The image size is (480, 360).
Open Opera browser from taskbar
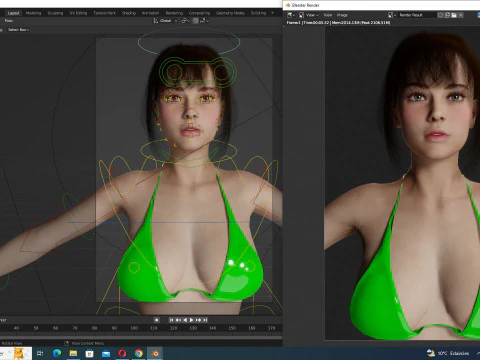[x=122, y=353]
